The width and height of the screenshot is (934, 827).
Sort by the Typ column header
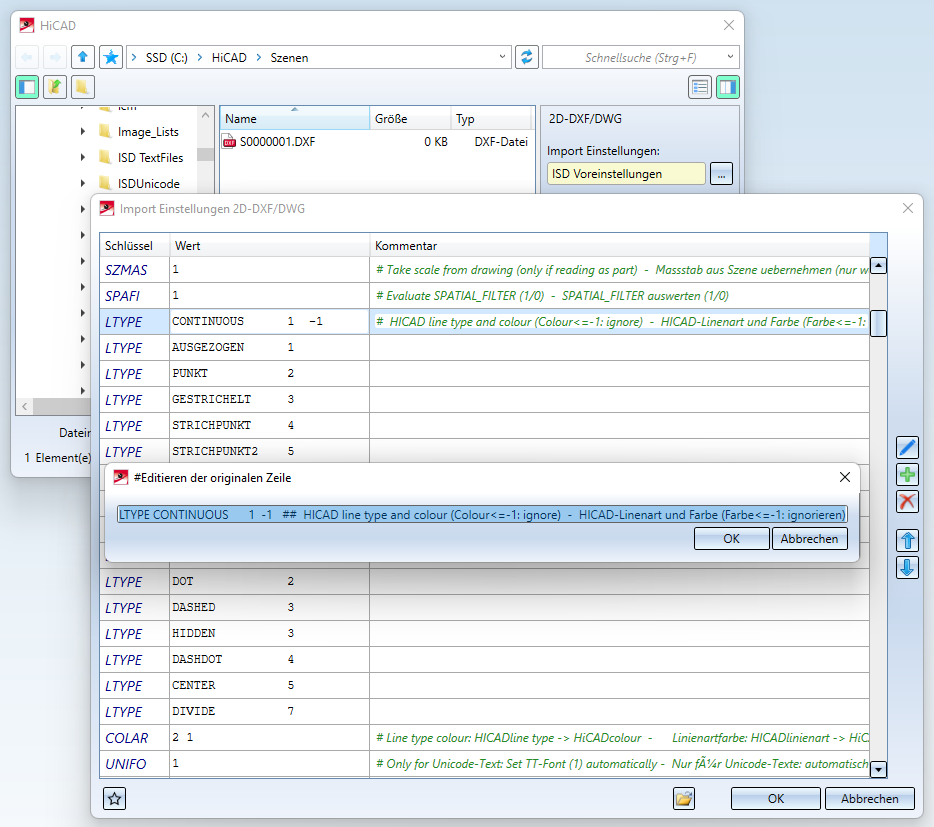pos(490,119)
